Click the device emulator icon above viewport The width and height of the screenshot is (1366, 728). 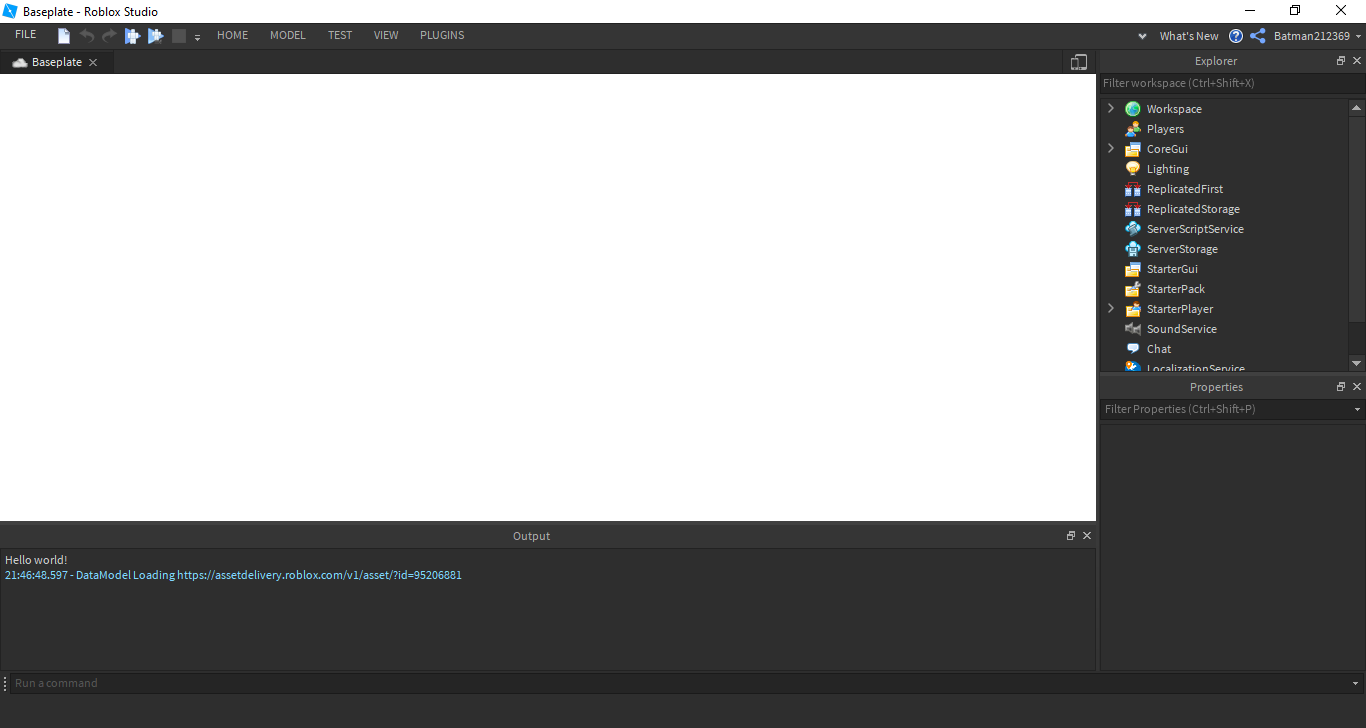point(1078,62)
